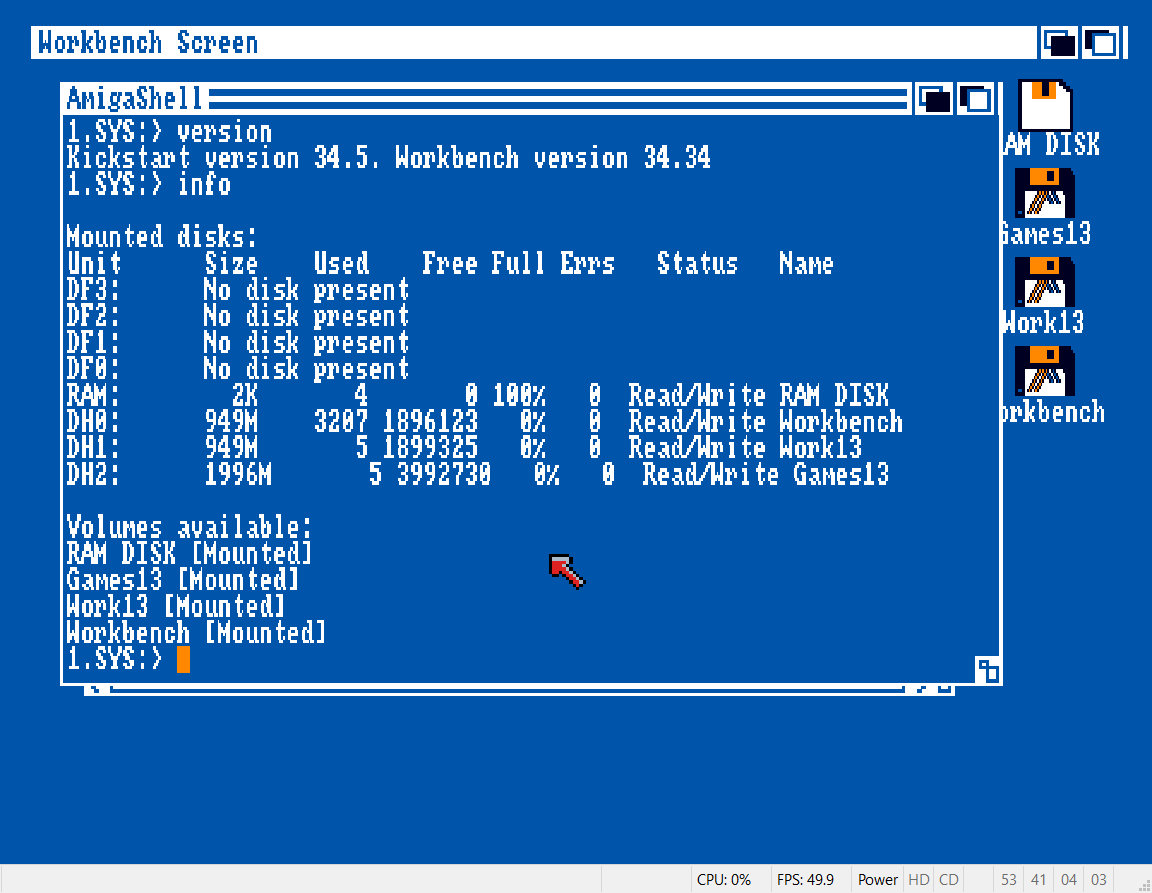Click the DH2: row in disk list

478,474
